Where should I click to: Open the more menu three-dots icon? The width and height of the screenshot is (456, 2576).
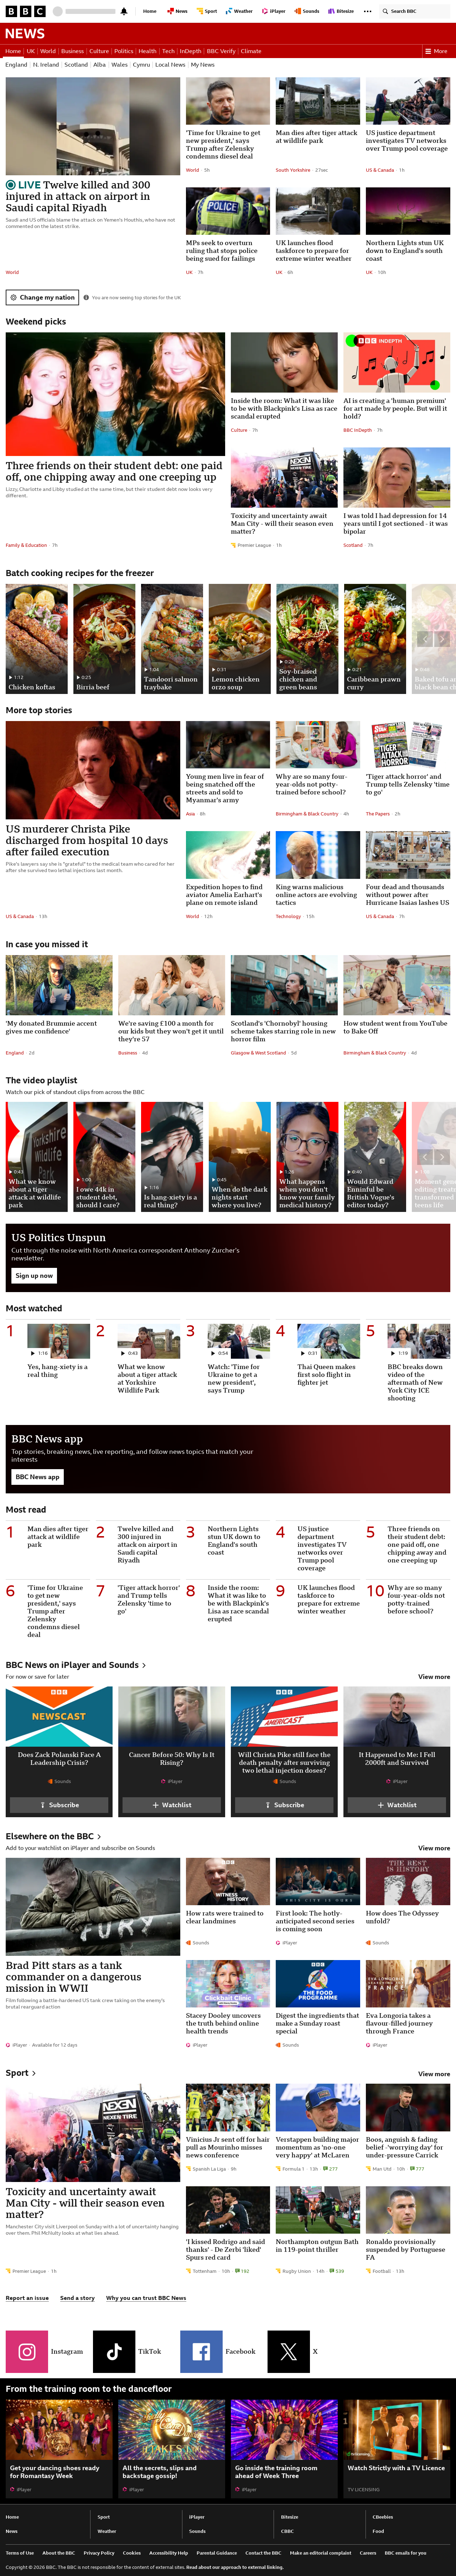[367, 11]
